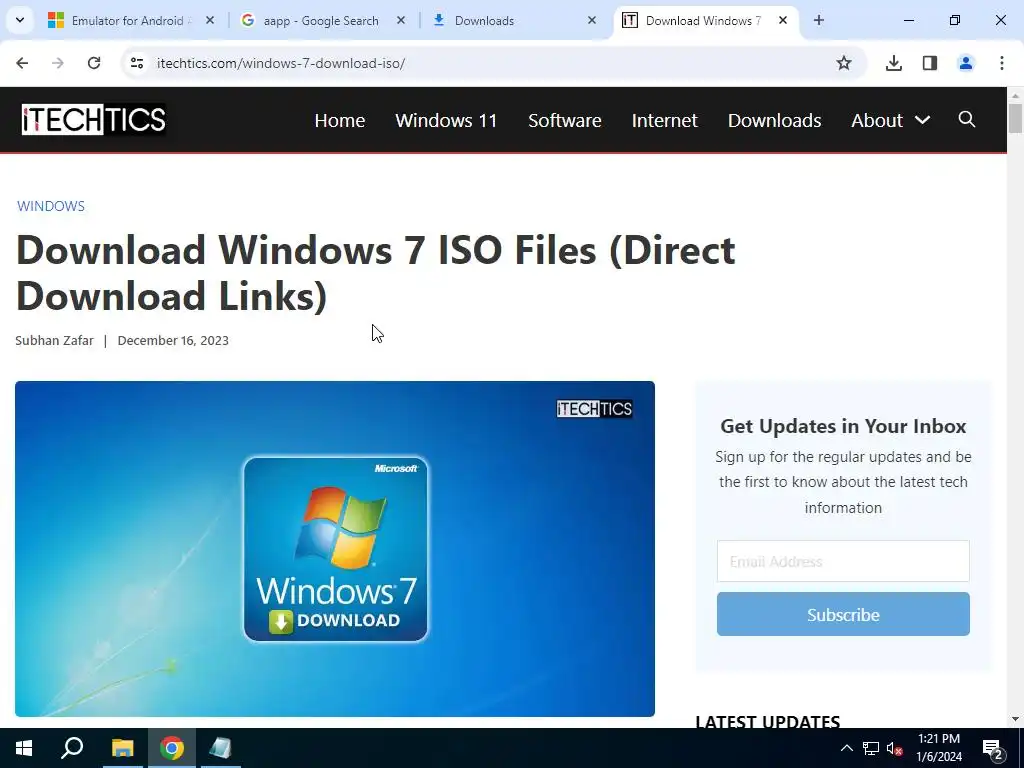Open a new browser tab
Image resolution: width=1024 pixels, height=768 pixels.
(x=819, y=20)
